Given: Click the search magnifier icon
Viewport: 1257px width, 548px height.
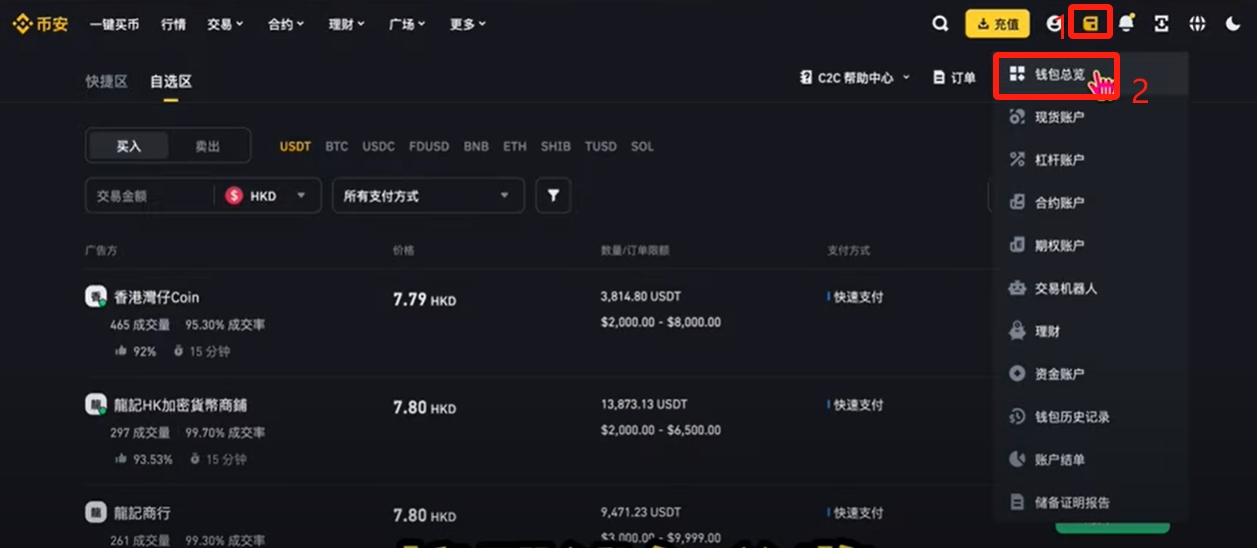Looking at the screenshot, I should tap(940, 24).
